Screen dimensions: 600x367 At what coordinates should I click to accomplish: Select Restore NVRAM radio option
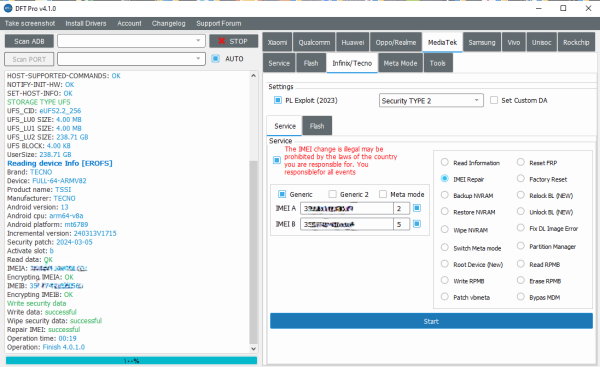pos(444,212)
